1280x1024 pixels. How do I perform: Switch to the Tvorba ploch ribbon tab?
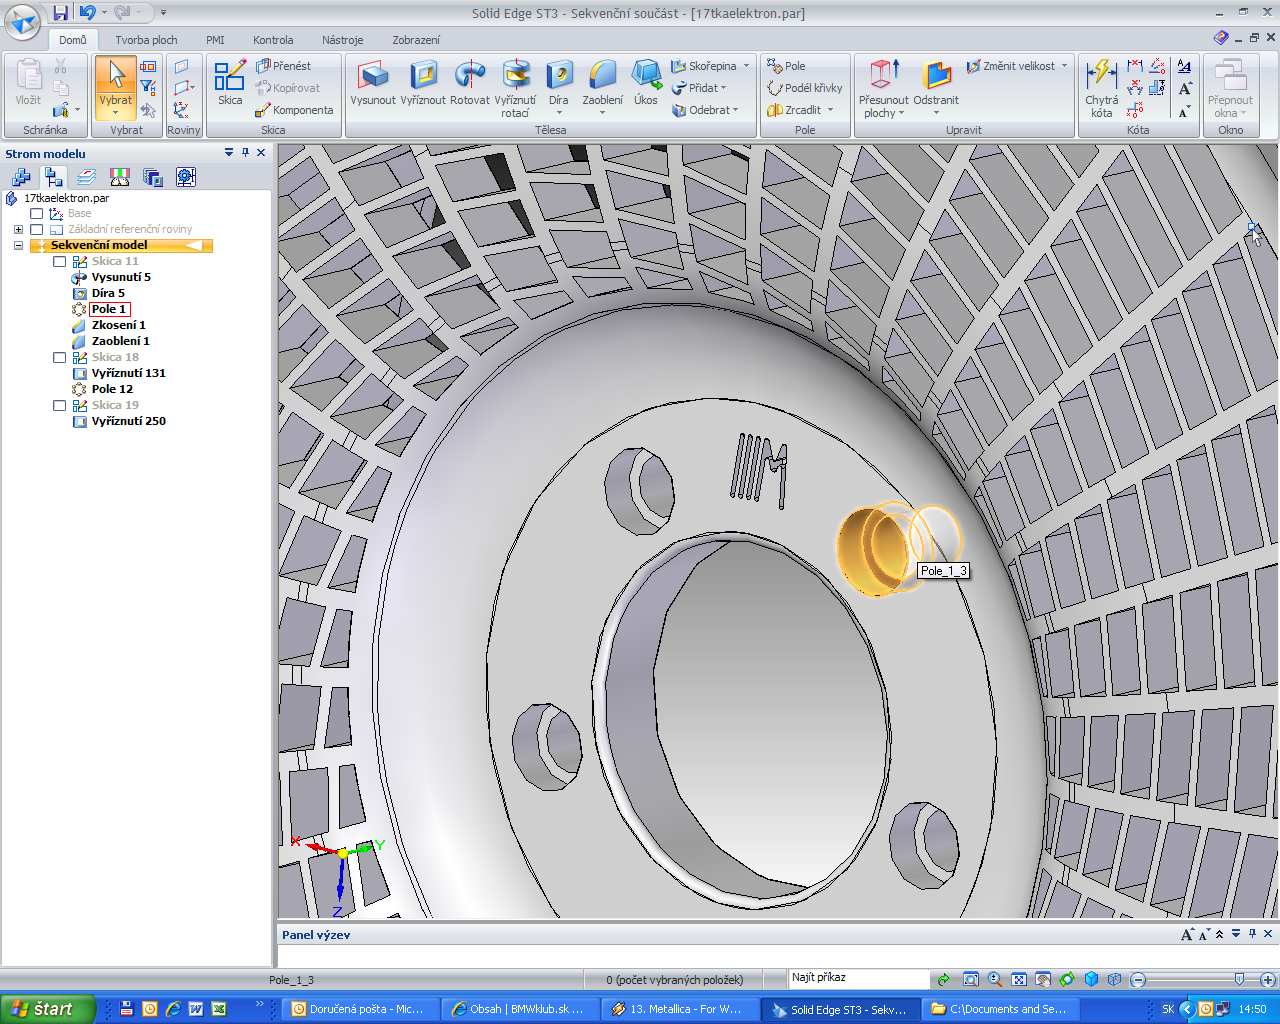click(146, 40)
